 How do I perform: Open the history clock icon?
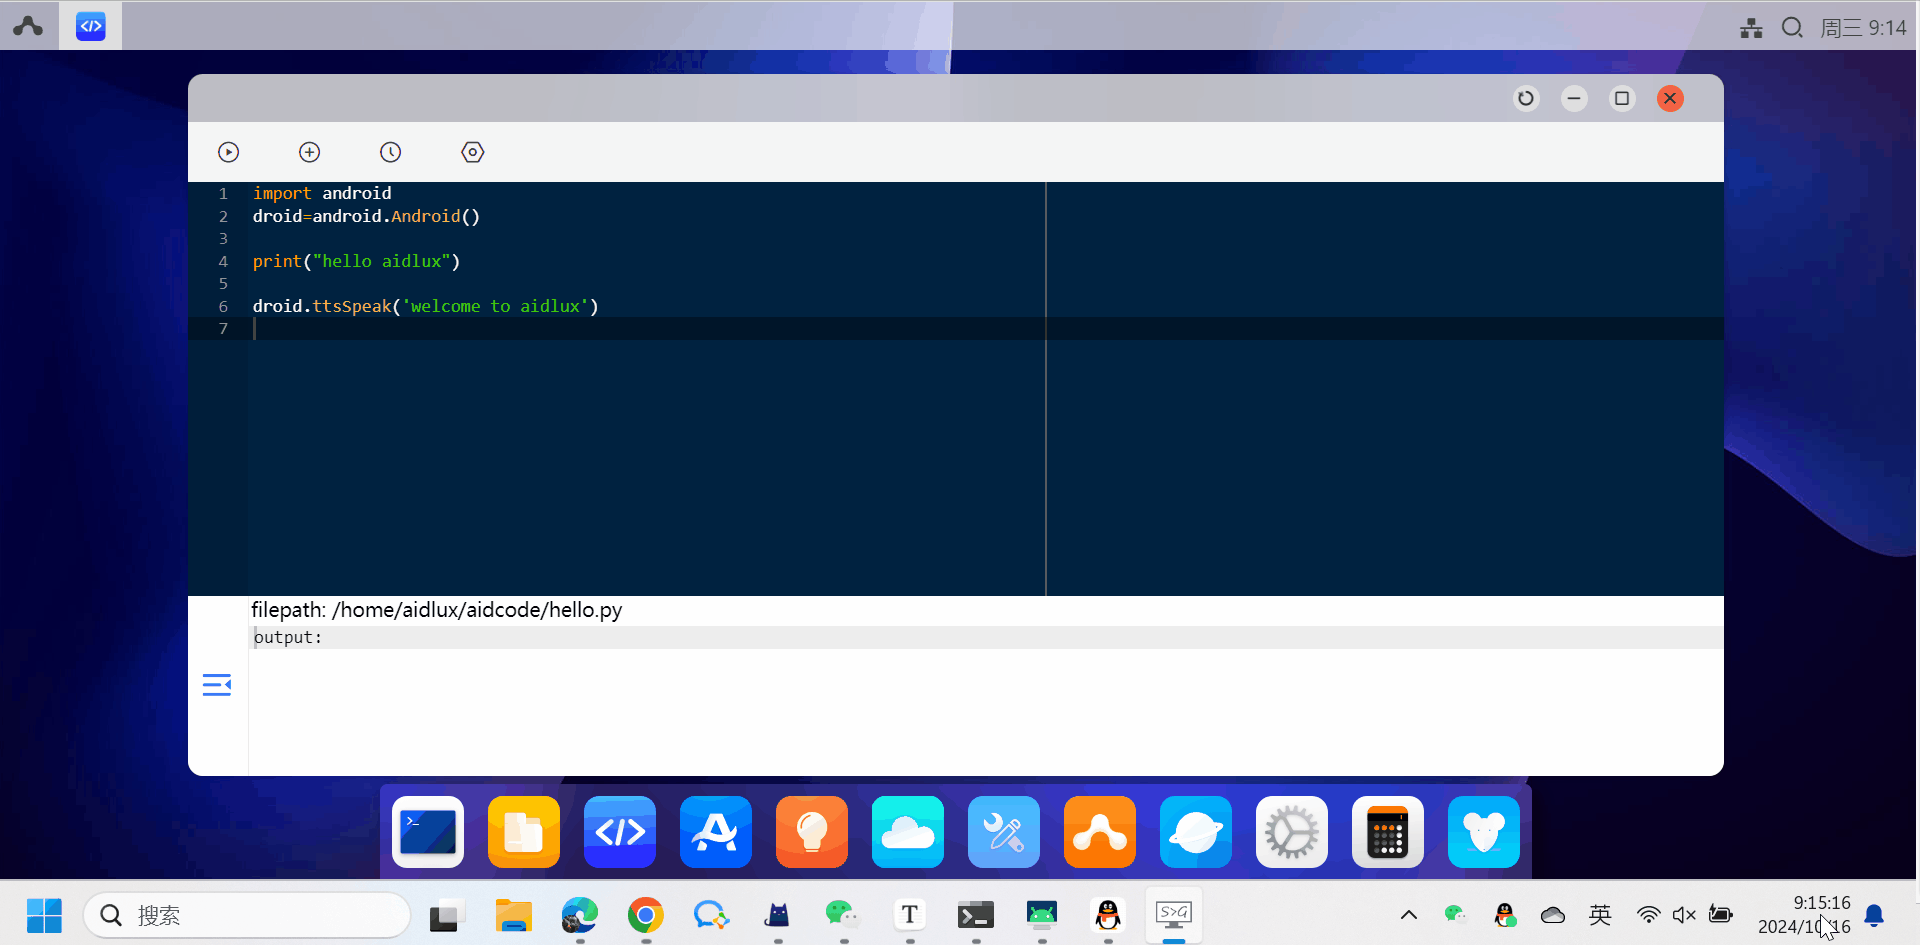pos(391,152)
